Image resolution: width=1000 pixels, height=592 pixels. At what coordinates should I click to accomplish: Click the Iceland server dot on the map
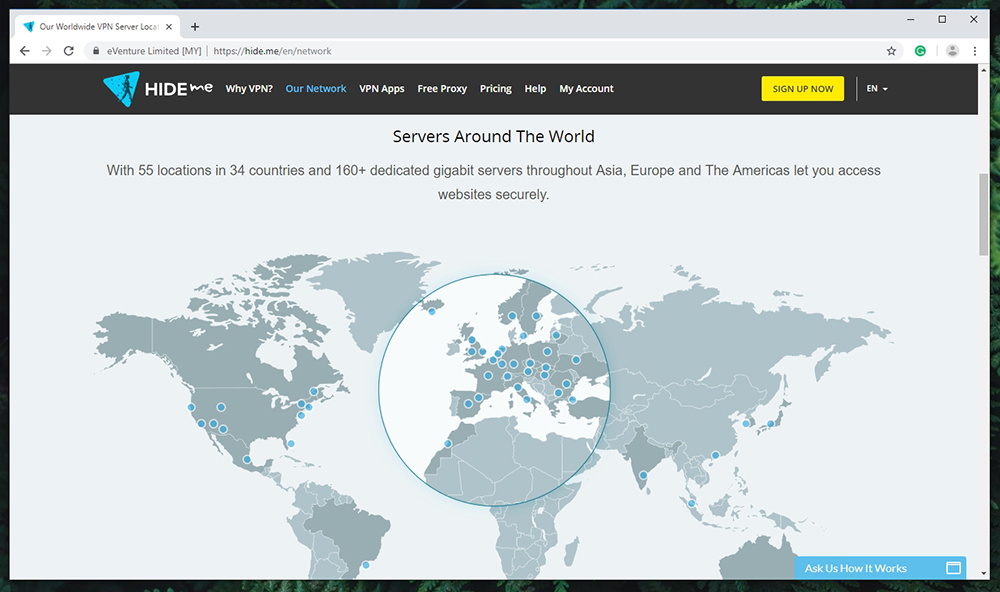click(x=432, y=311)
